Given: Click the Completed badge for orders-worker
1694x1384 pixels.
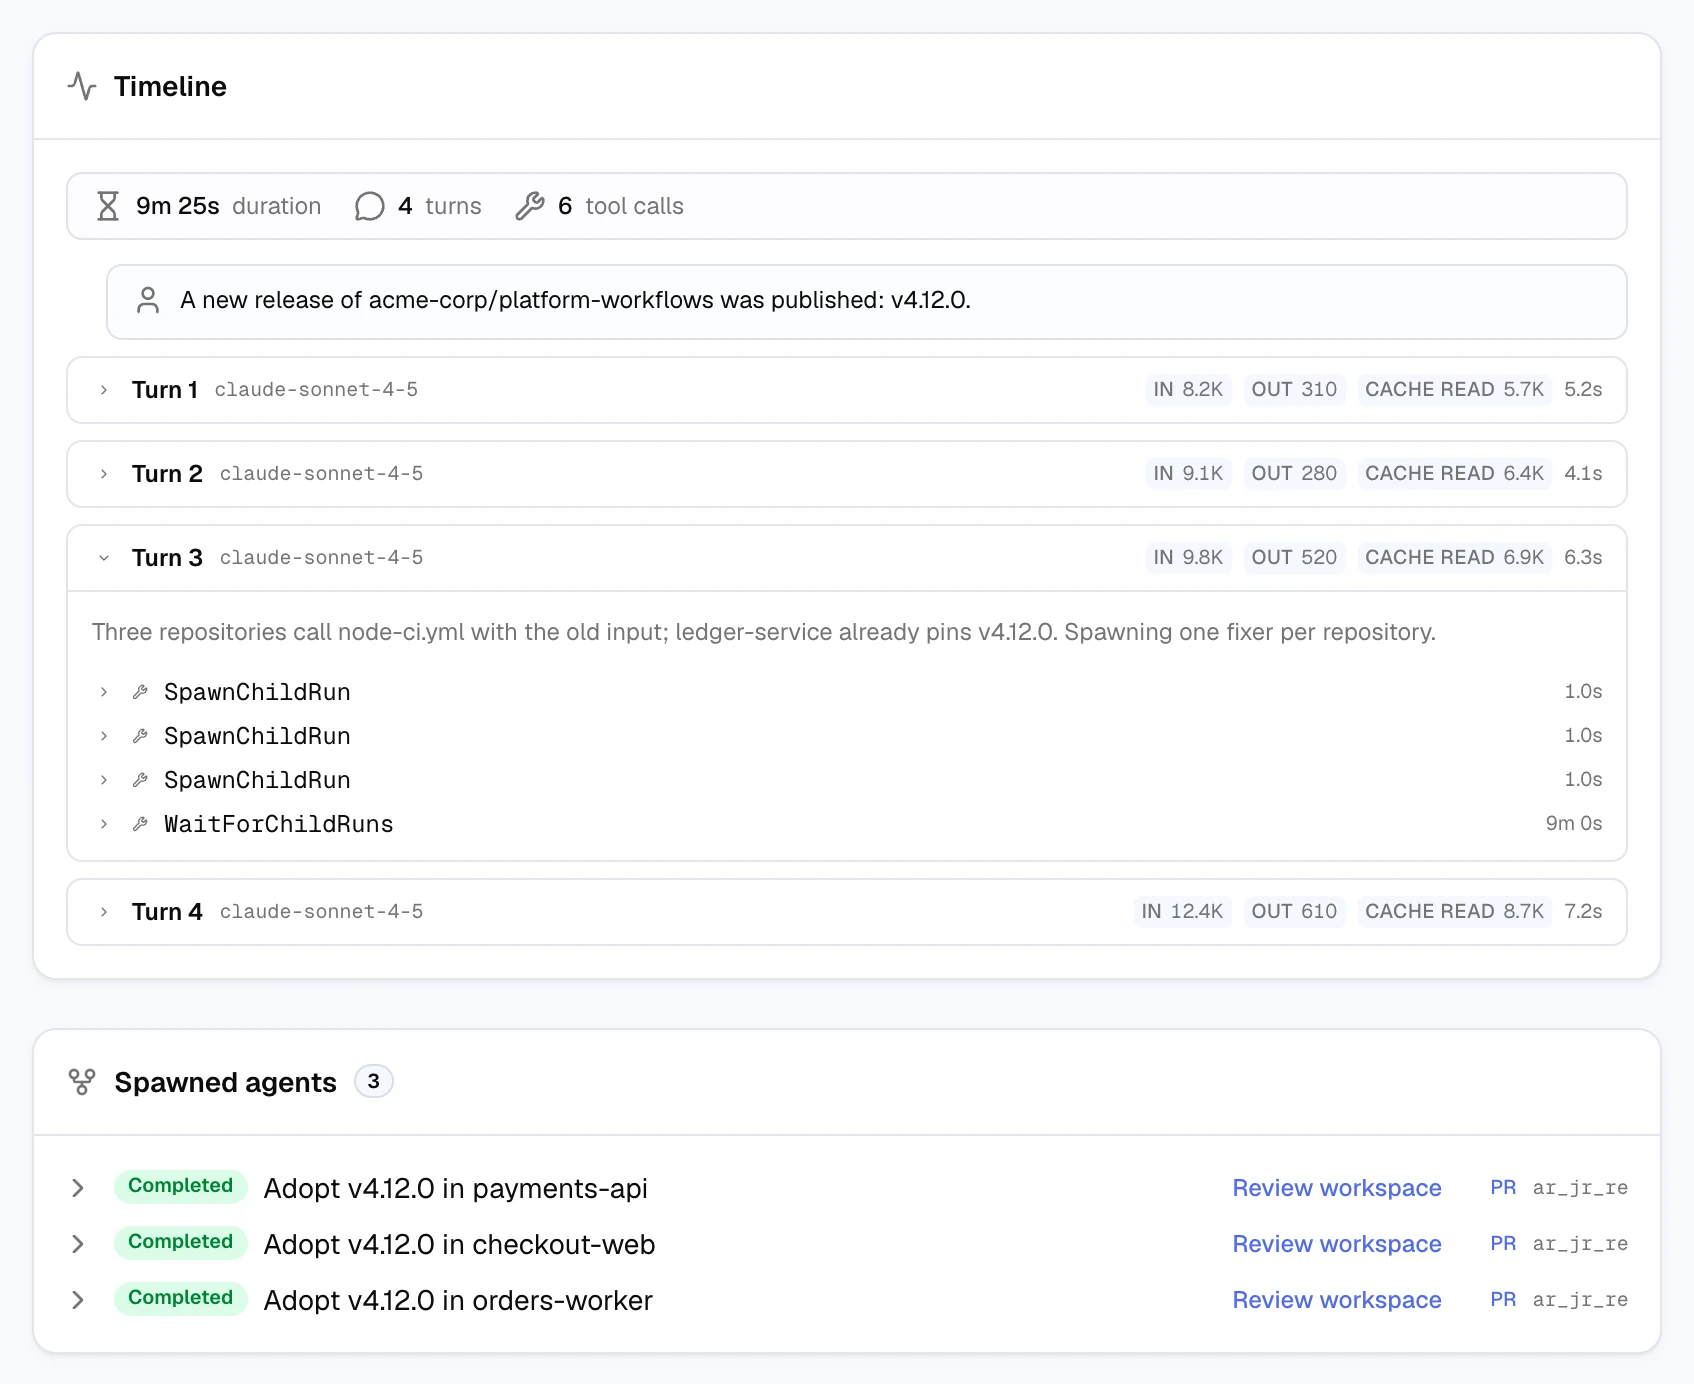Looking at the screenshot, I should (180, 1298).
